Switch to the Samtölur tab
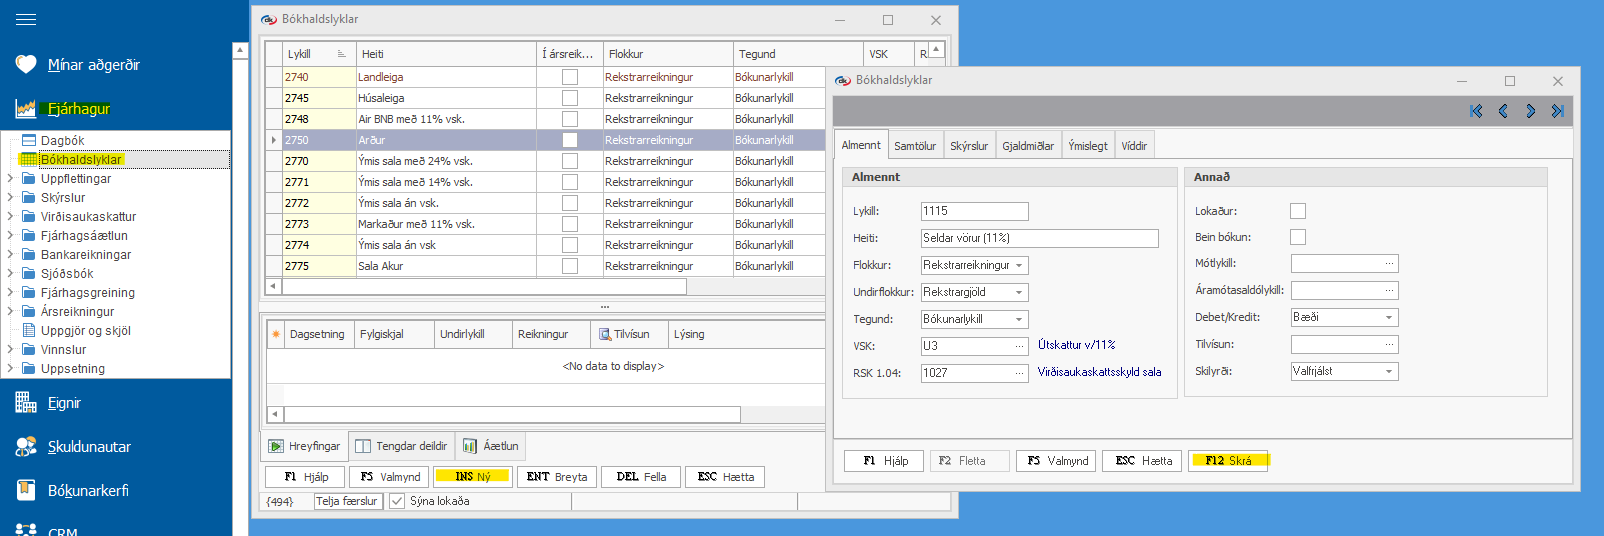 point(914,146)
